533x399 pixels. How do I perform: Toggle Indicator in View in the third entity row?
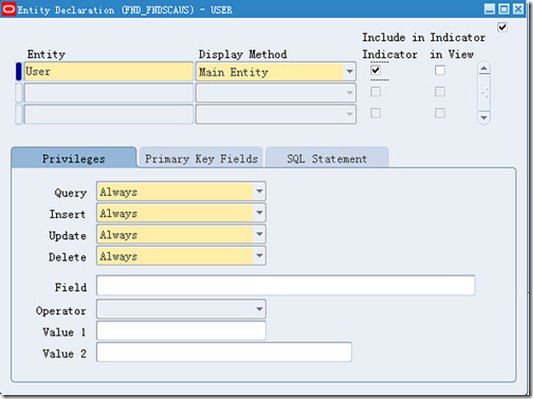[440, 113]
